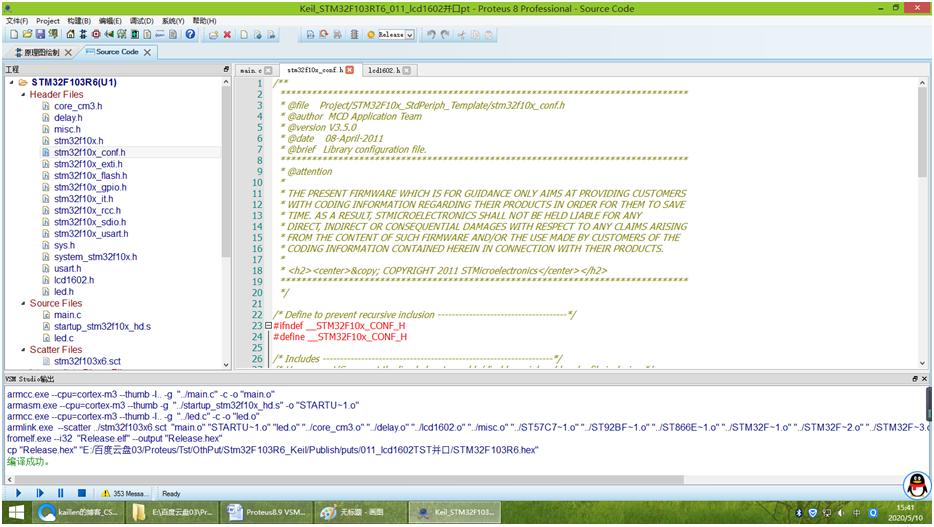Click the Home page toolbar icon
The image size is (934, 527).
coord(70,35)
